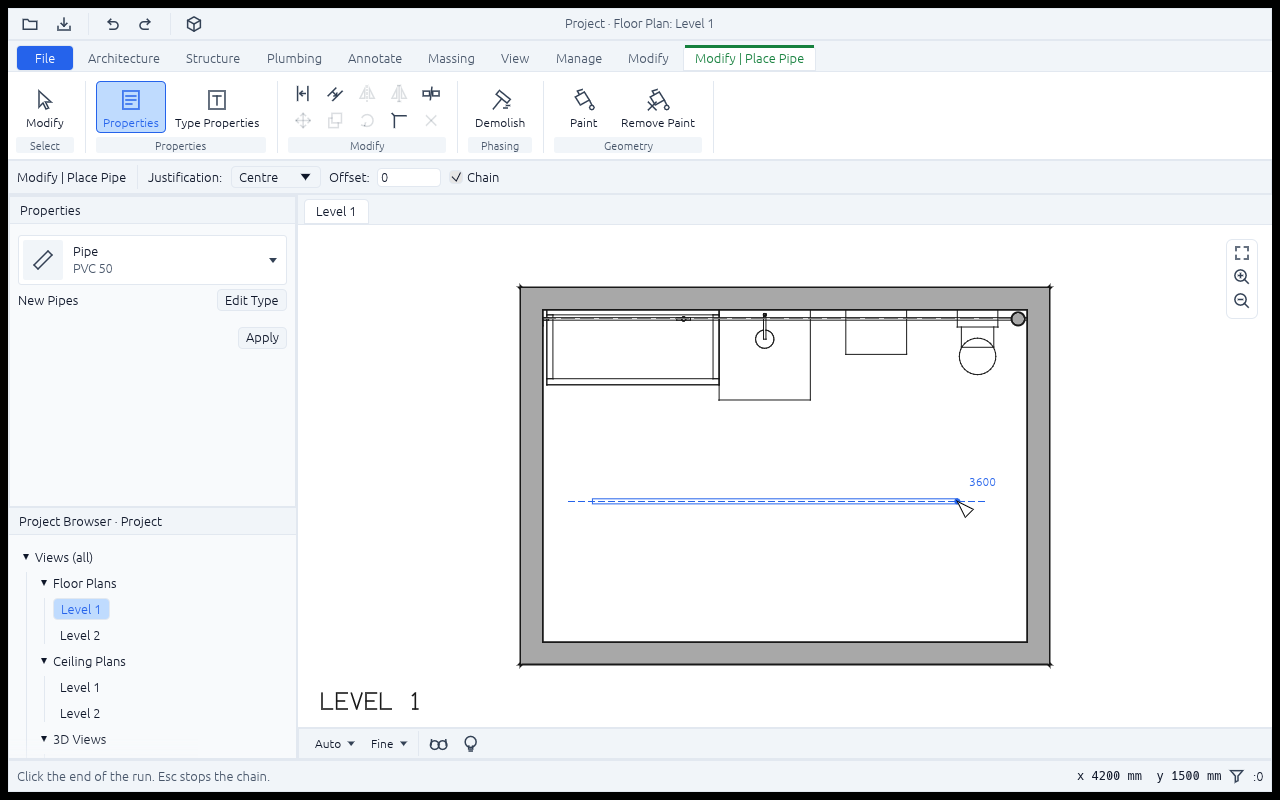Toggle the Properties palette button

click(131, 108)
